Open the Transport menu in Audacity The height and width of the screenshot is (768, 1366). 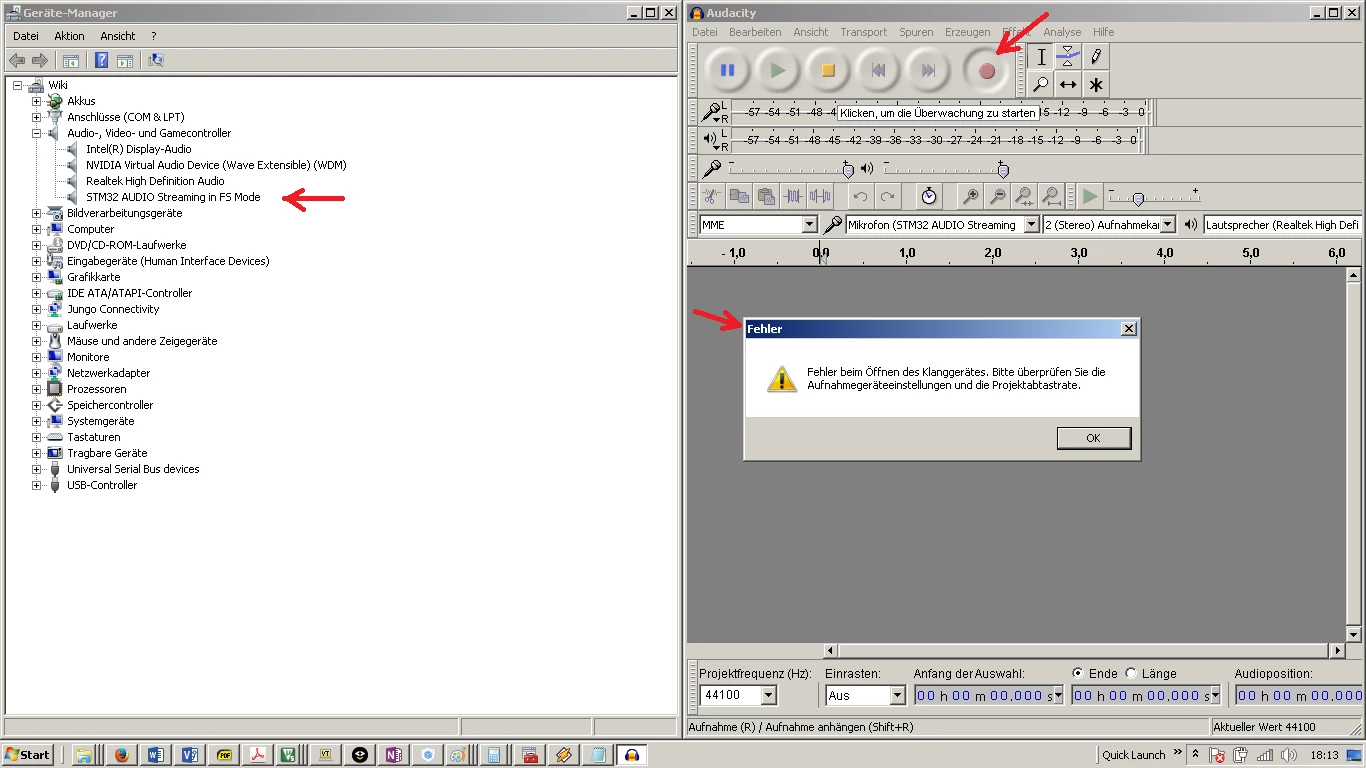click(x=863, y=32)
